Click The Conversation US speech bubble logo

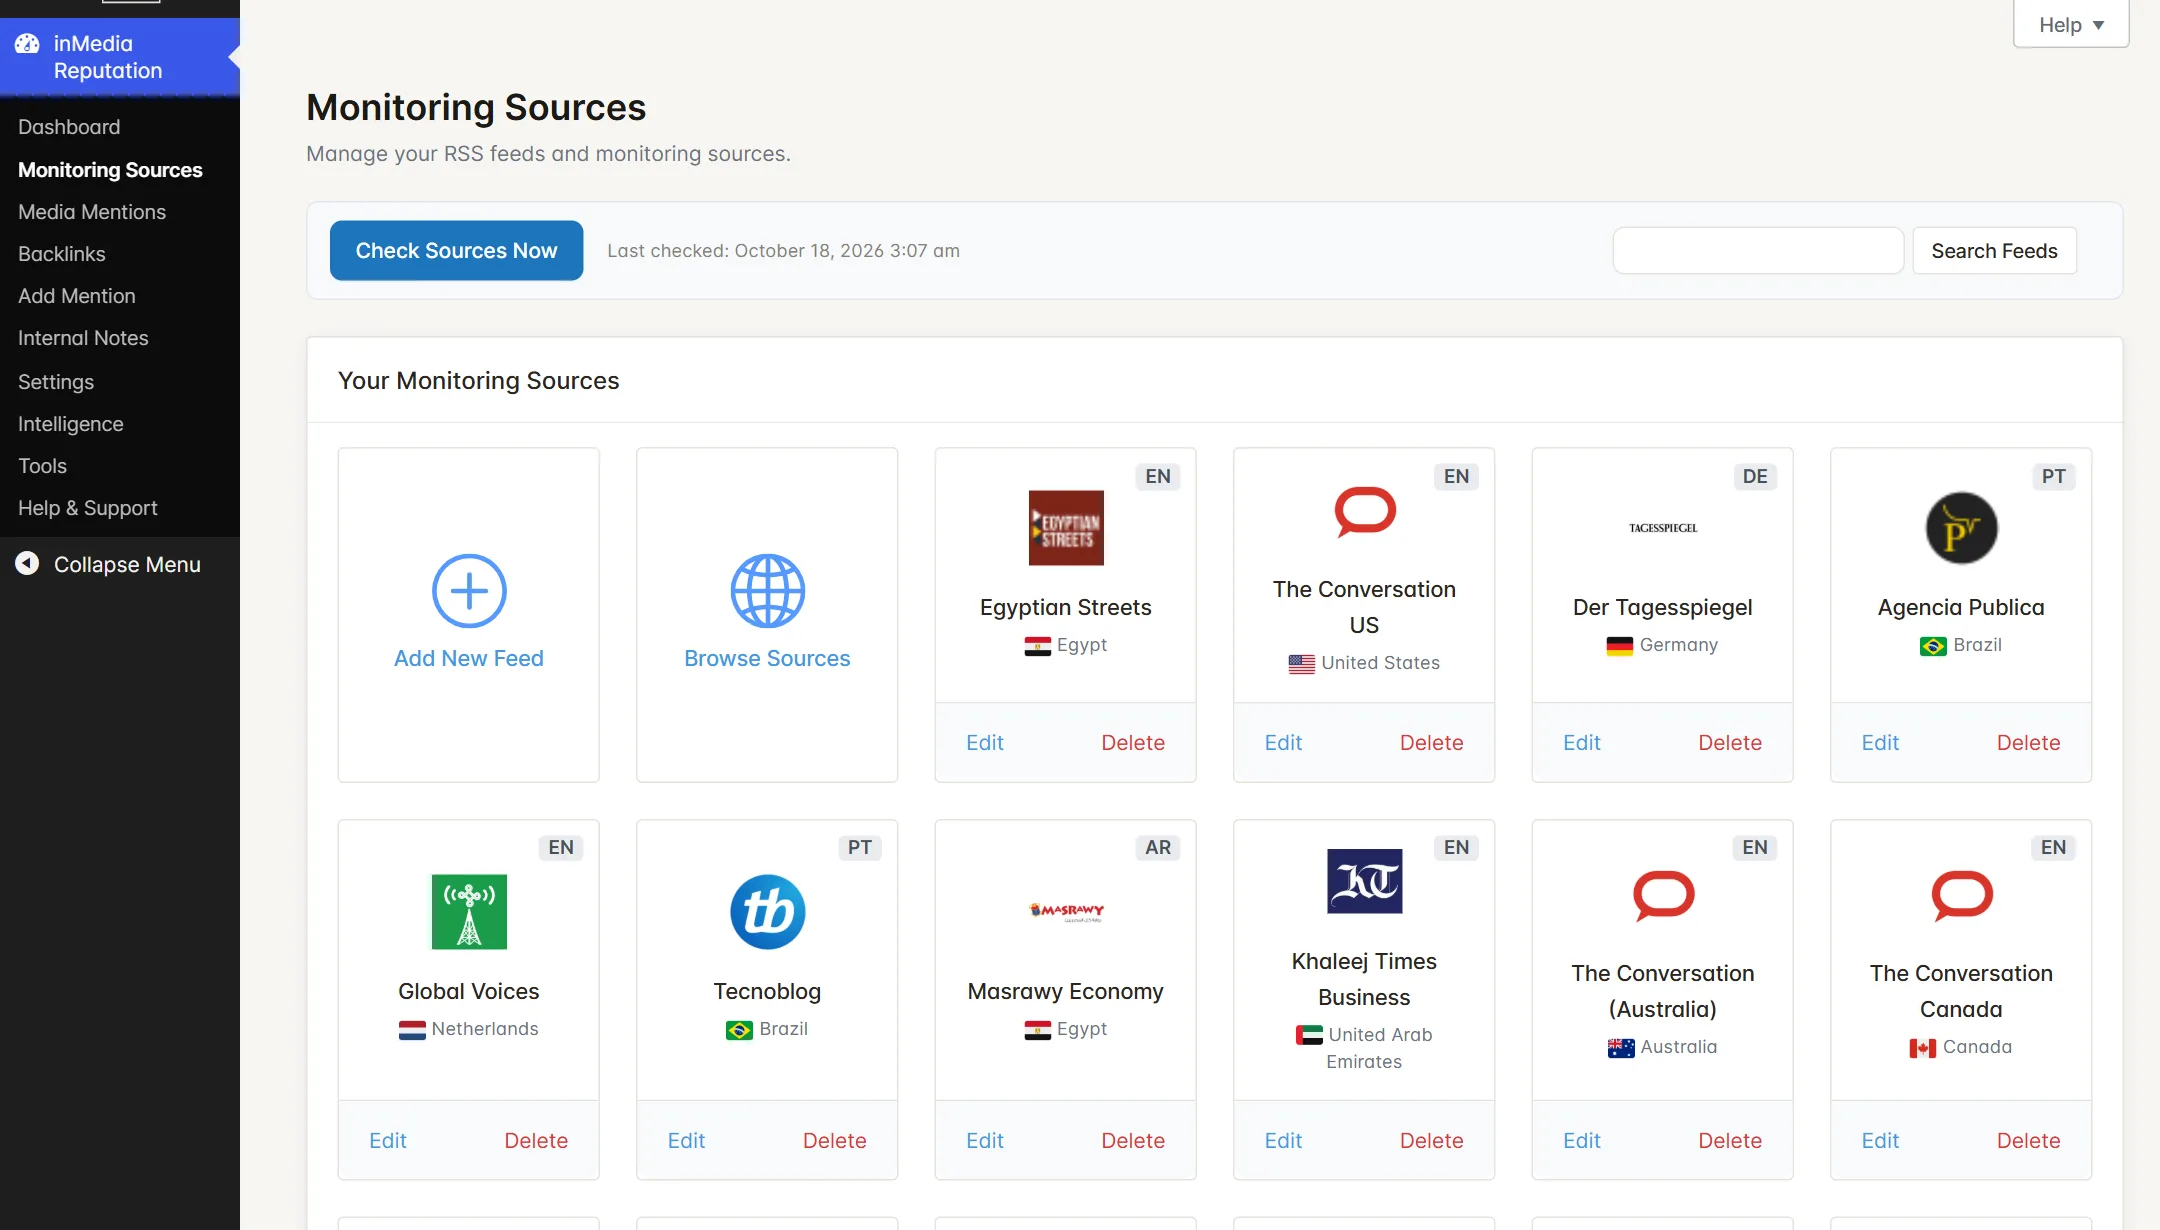click(1365, 512)
